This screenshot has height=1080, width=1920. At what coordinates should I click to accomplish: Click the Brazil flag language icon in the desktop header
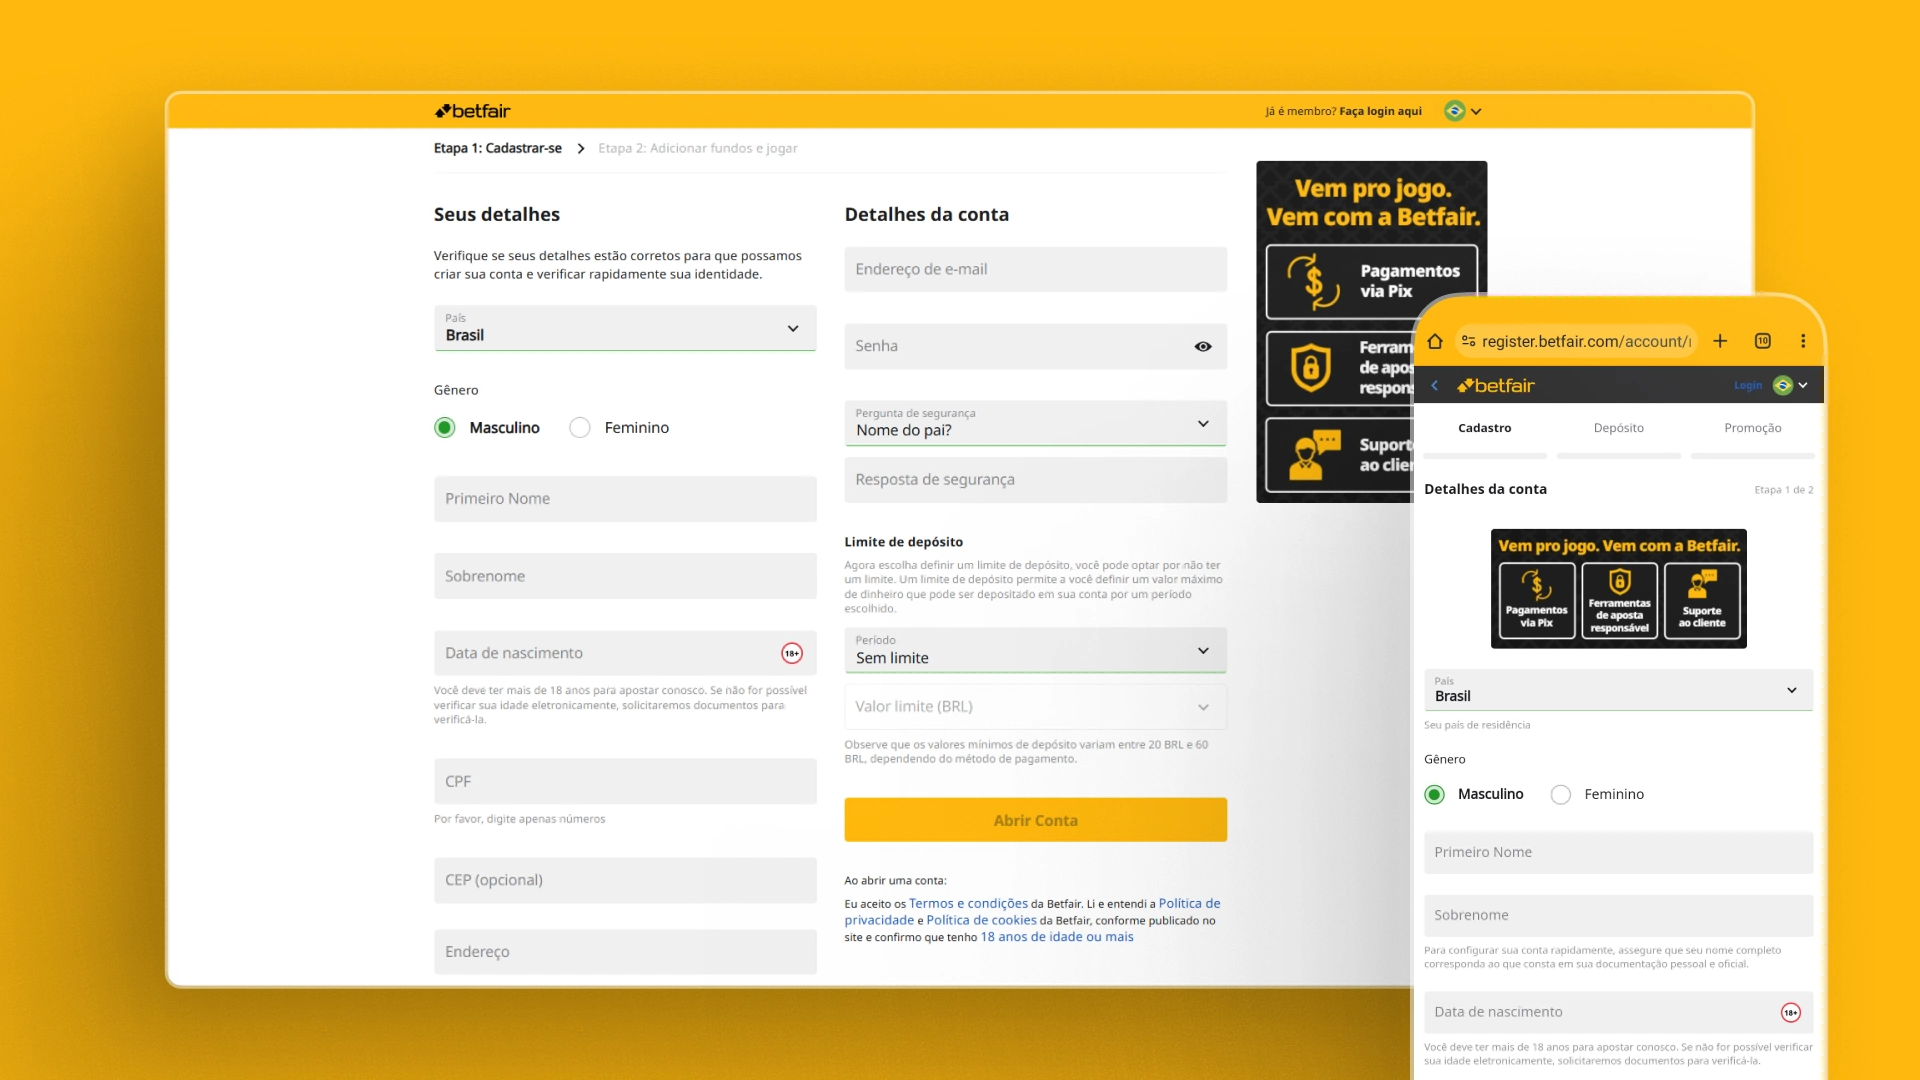(x=1455, y=111)
